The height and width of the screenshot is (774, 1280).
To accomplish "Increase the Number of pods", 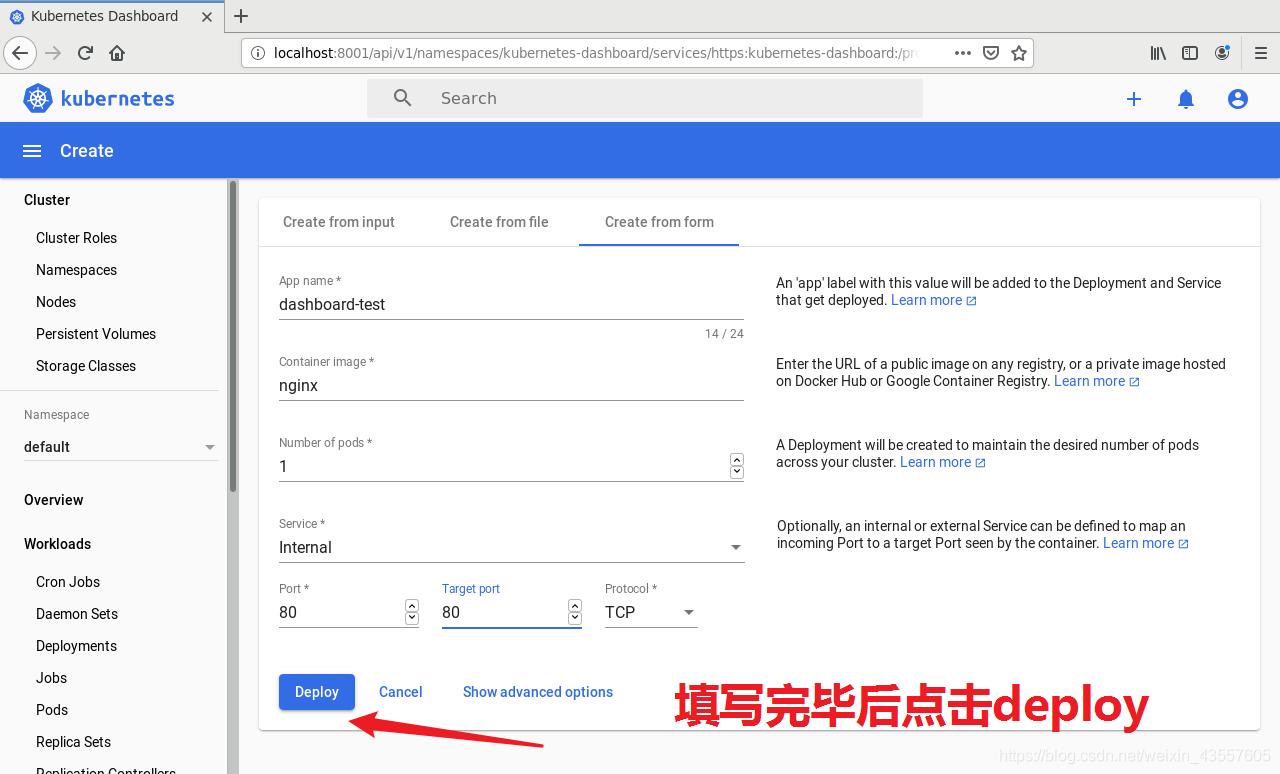I will [737, 460].
